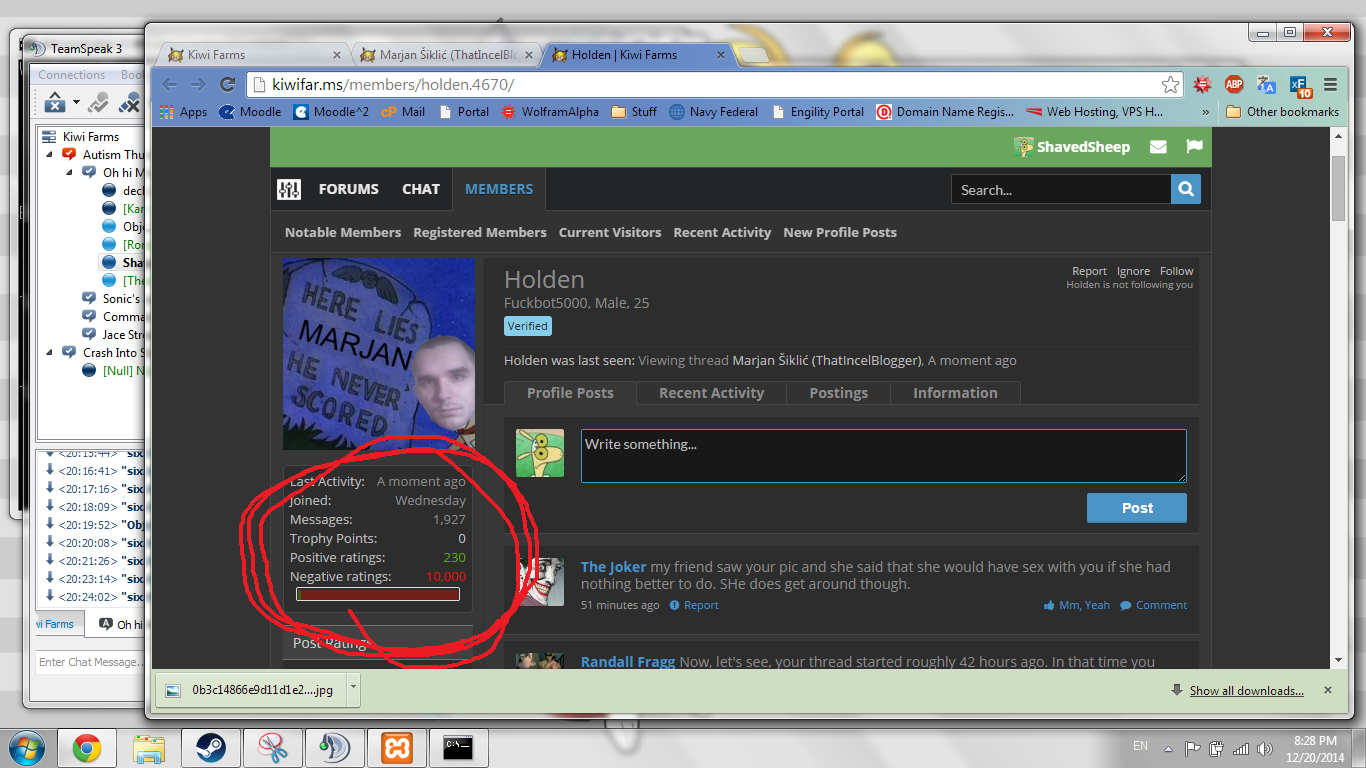Click Comment on The Joker's post

tap(1154, 605)
